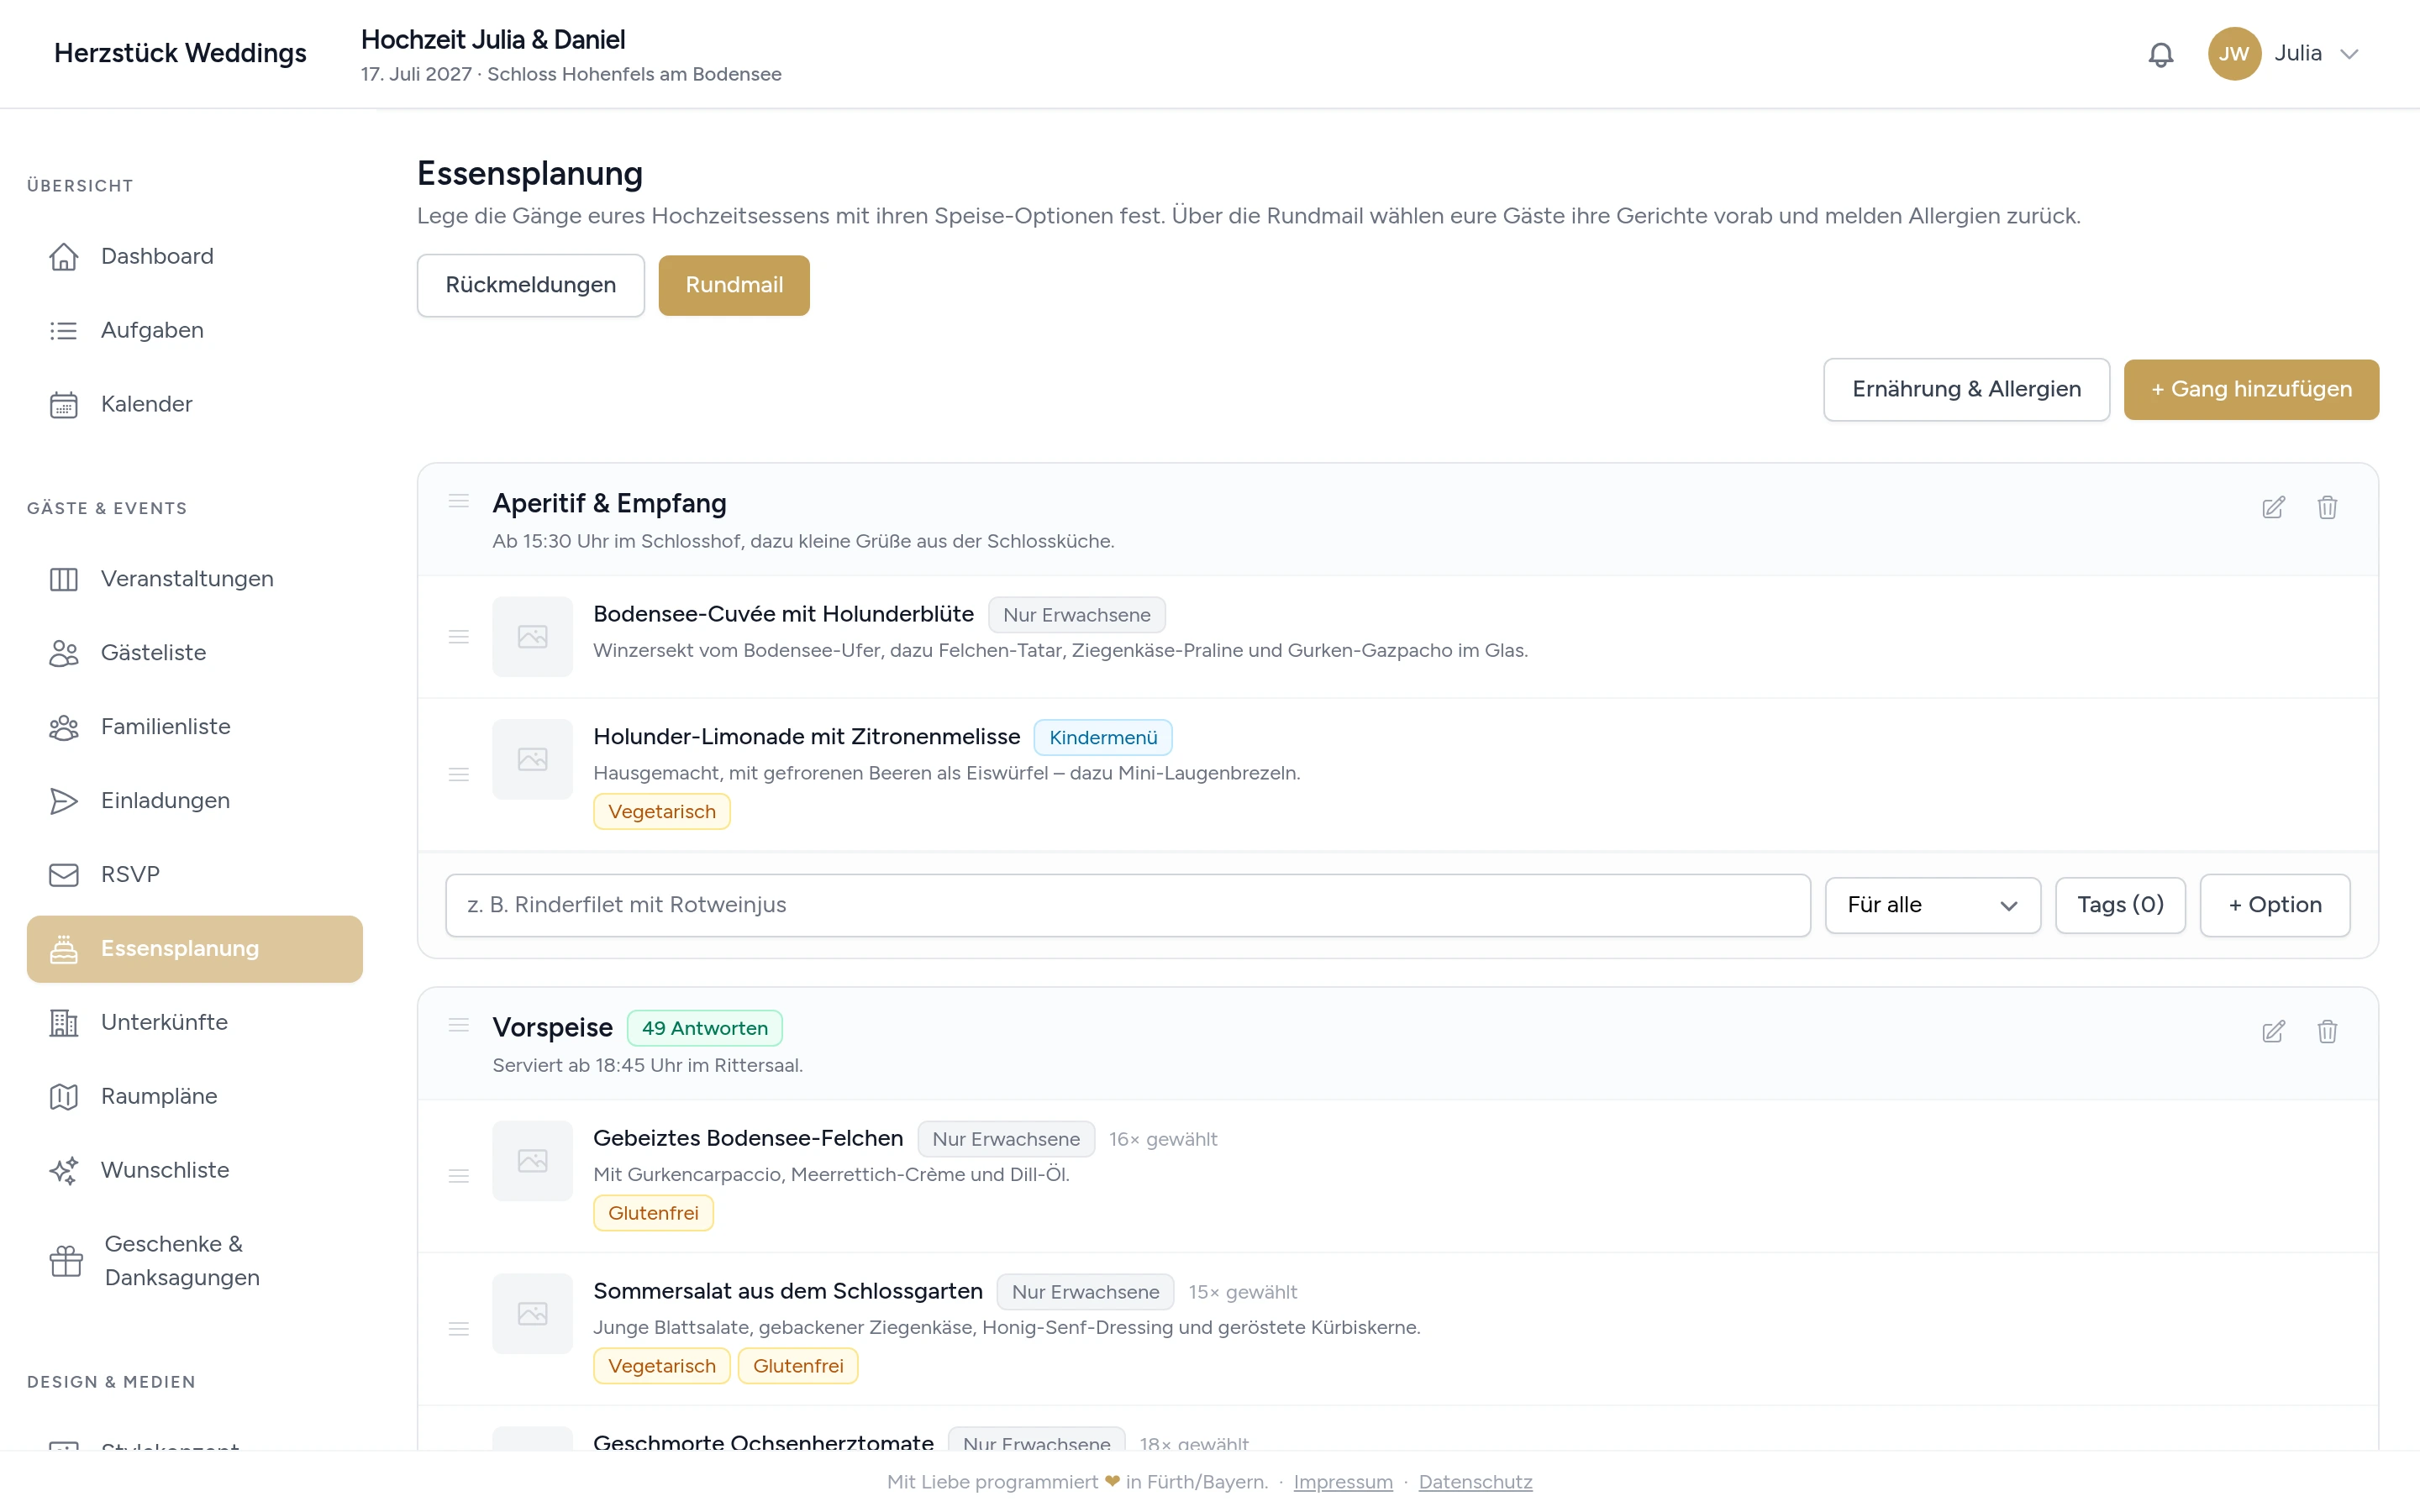Open the Datenschutz link
Image resolution: width=2420 pixels, height=1512 pixels.
pyautogui.click(x=1475, y=1482)
